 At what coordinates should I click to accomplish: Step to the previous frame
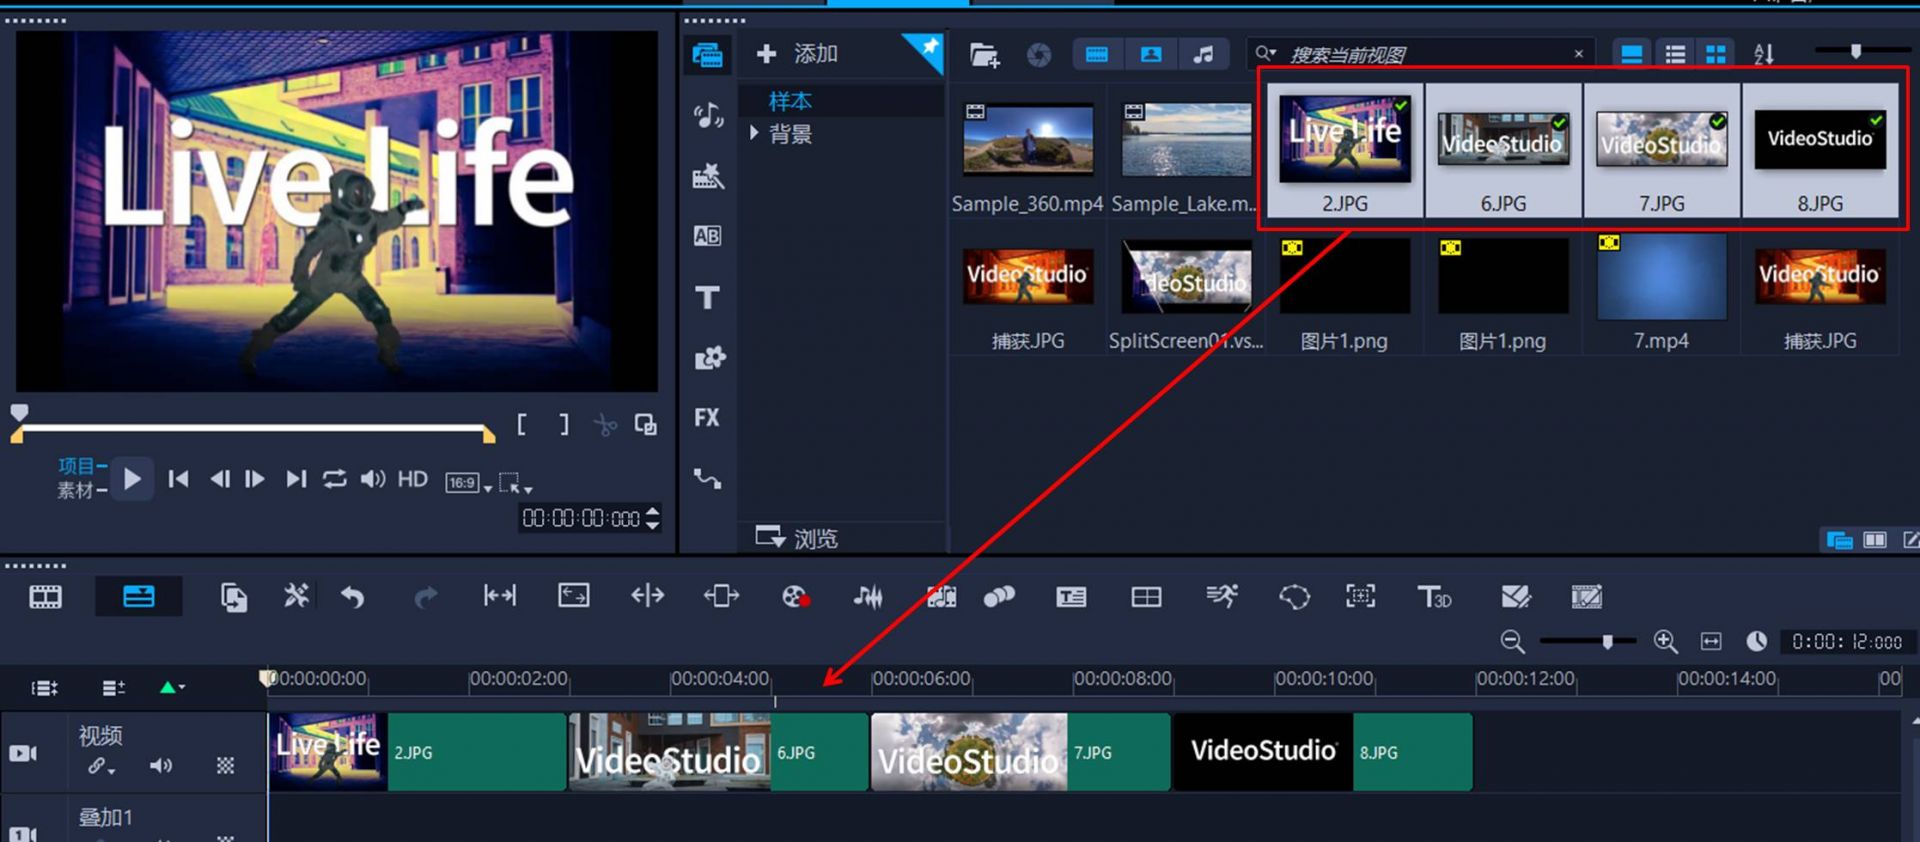(219, 479)
